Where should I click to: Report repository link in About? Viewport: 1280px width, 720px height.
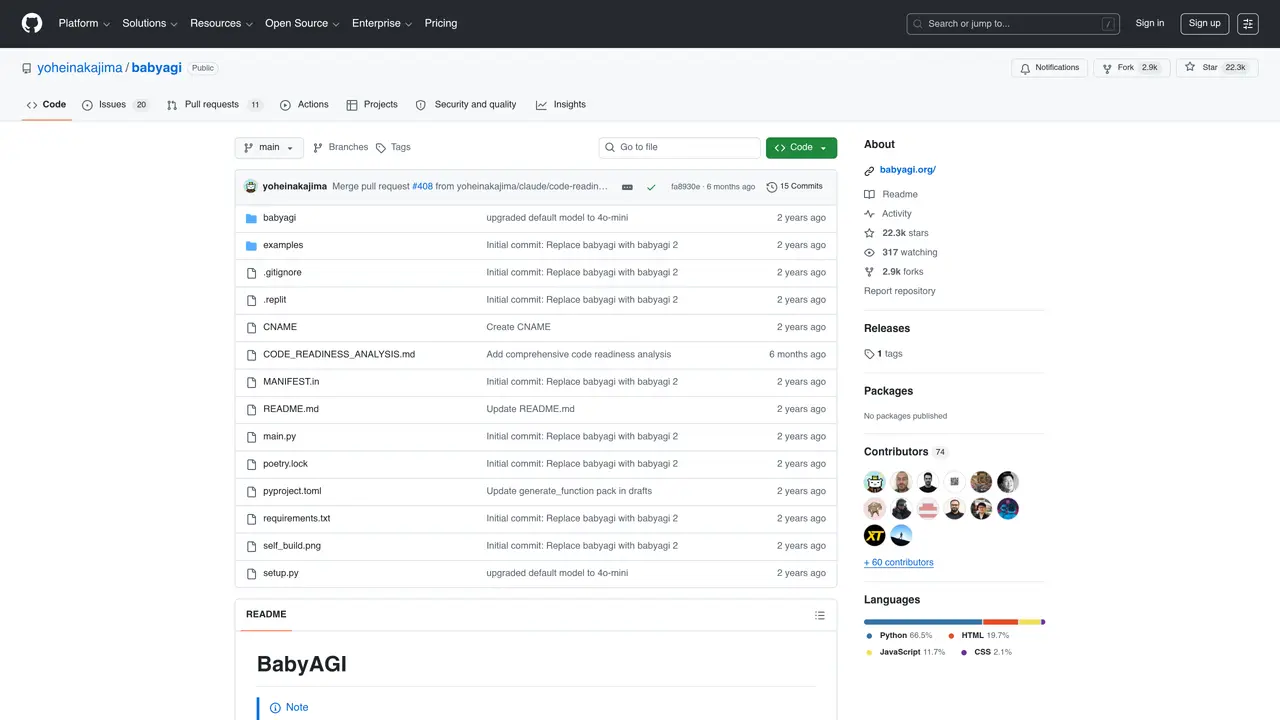click(900, 291)
